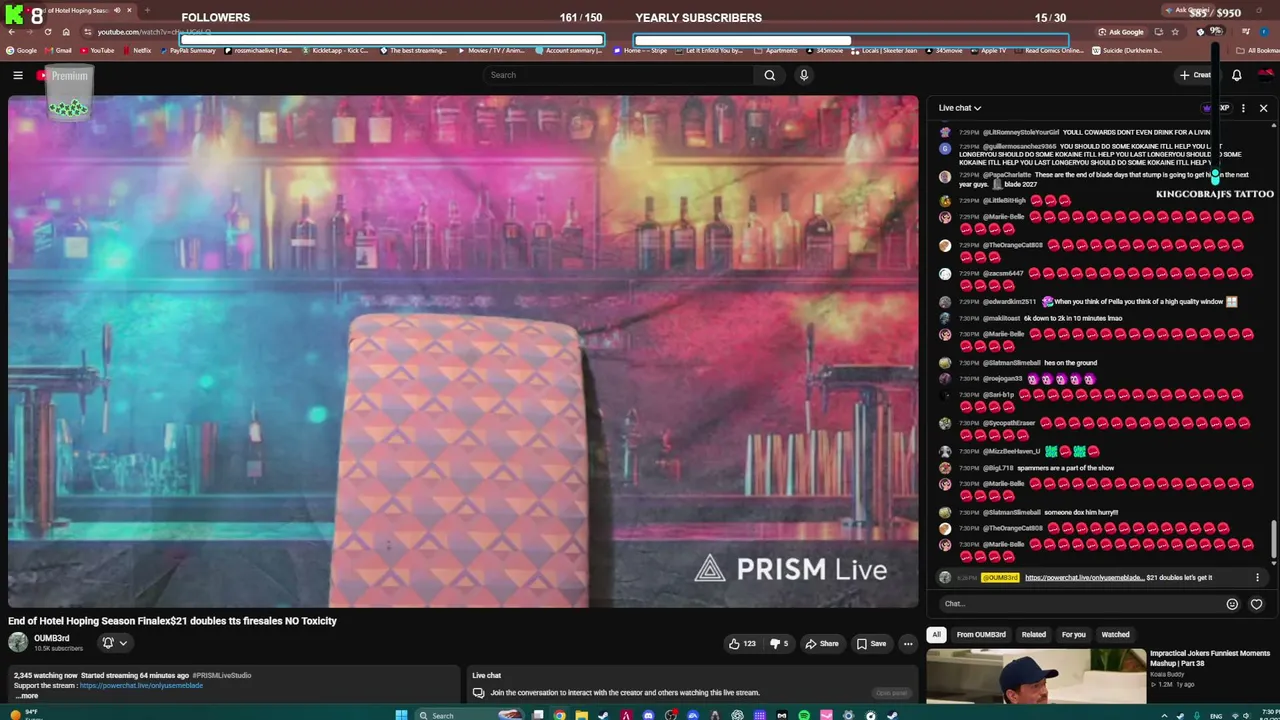
Task: Open the Google bookmark
Action: [21, 50]
